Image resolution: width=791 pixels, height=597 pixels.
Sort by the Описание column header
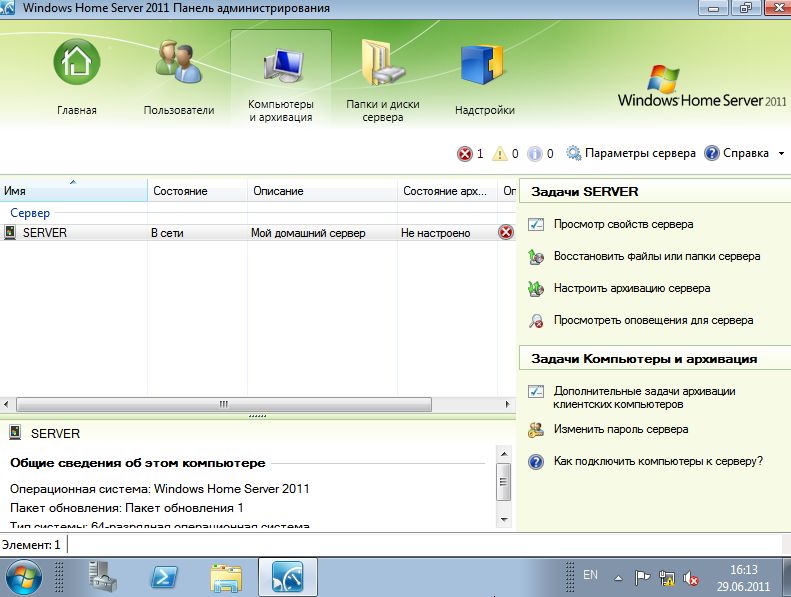point(322,191)
